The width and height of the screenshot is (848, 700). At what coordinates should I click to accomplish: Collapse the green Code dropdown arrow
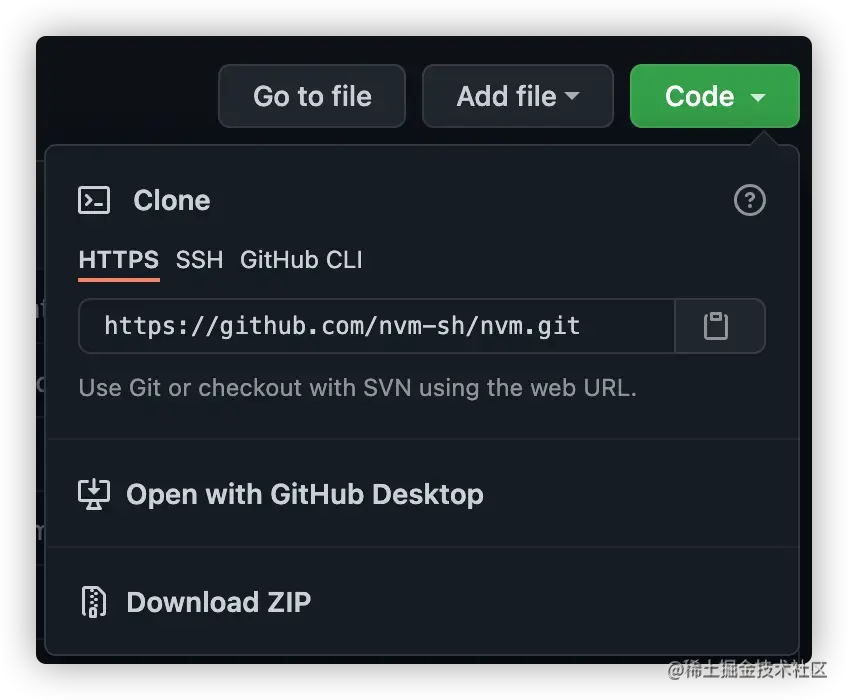coord(758,97)
